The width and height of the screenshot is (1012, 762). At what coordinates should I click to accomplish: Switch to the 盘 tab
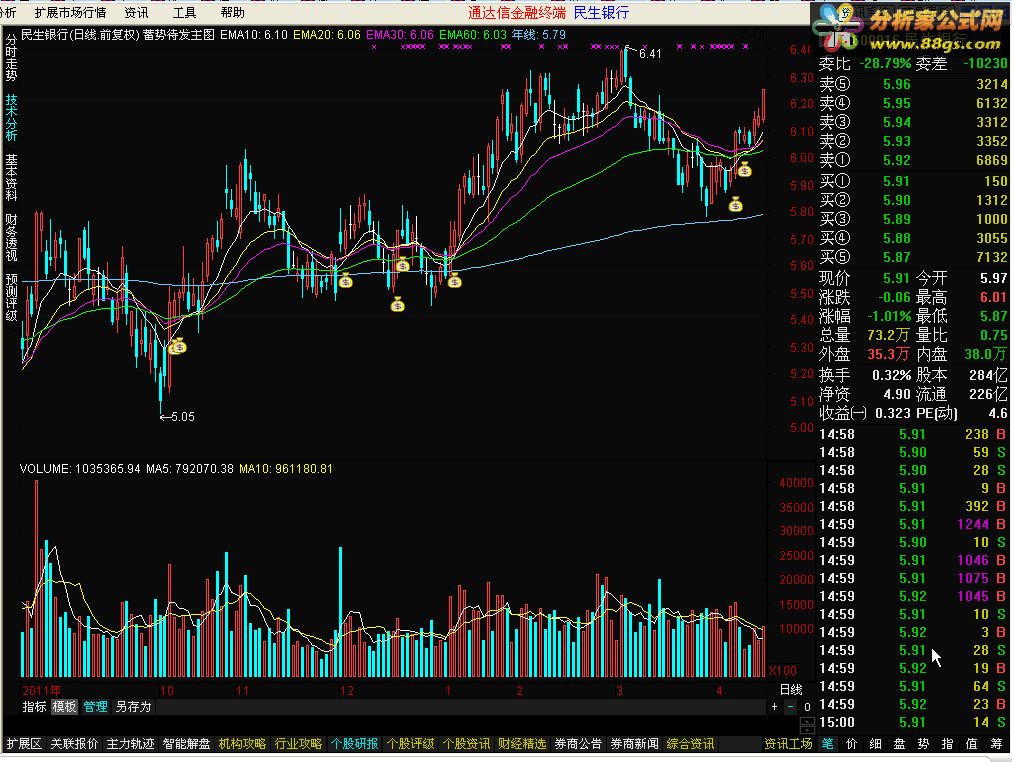coord(899,744)
